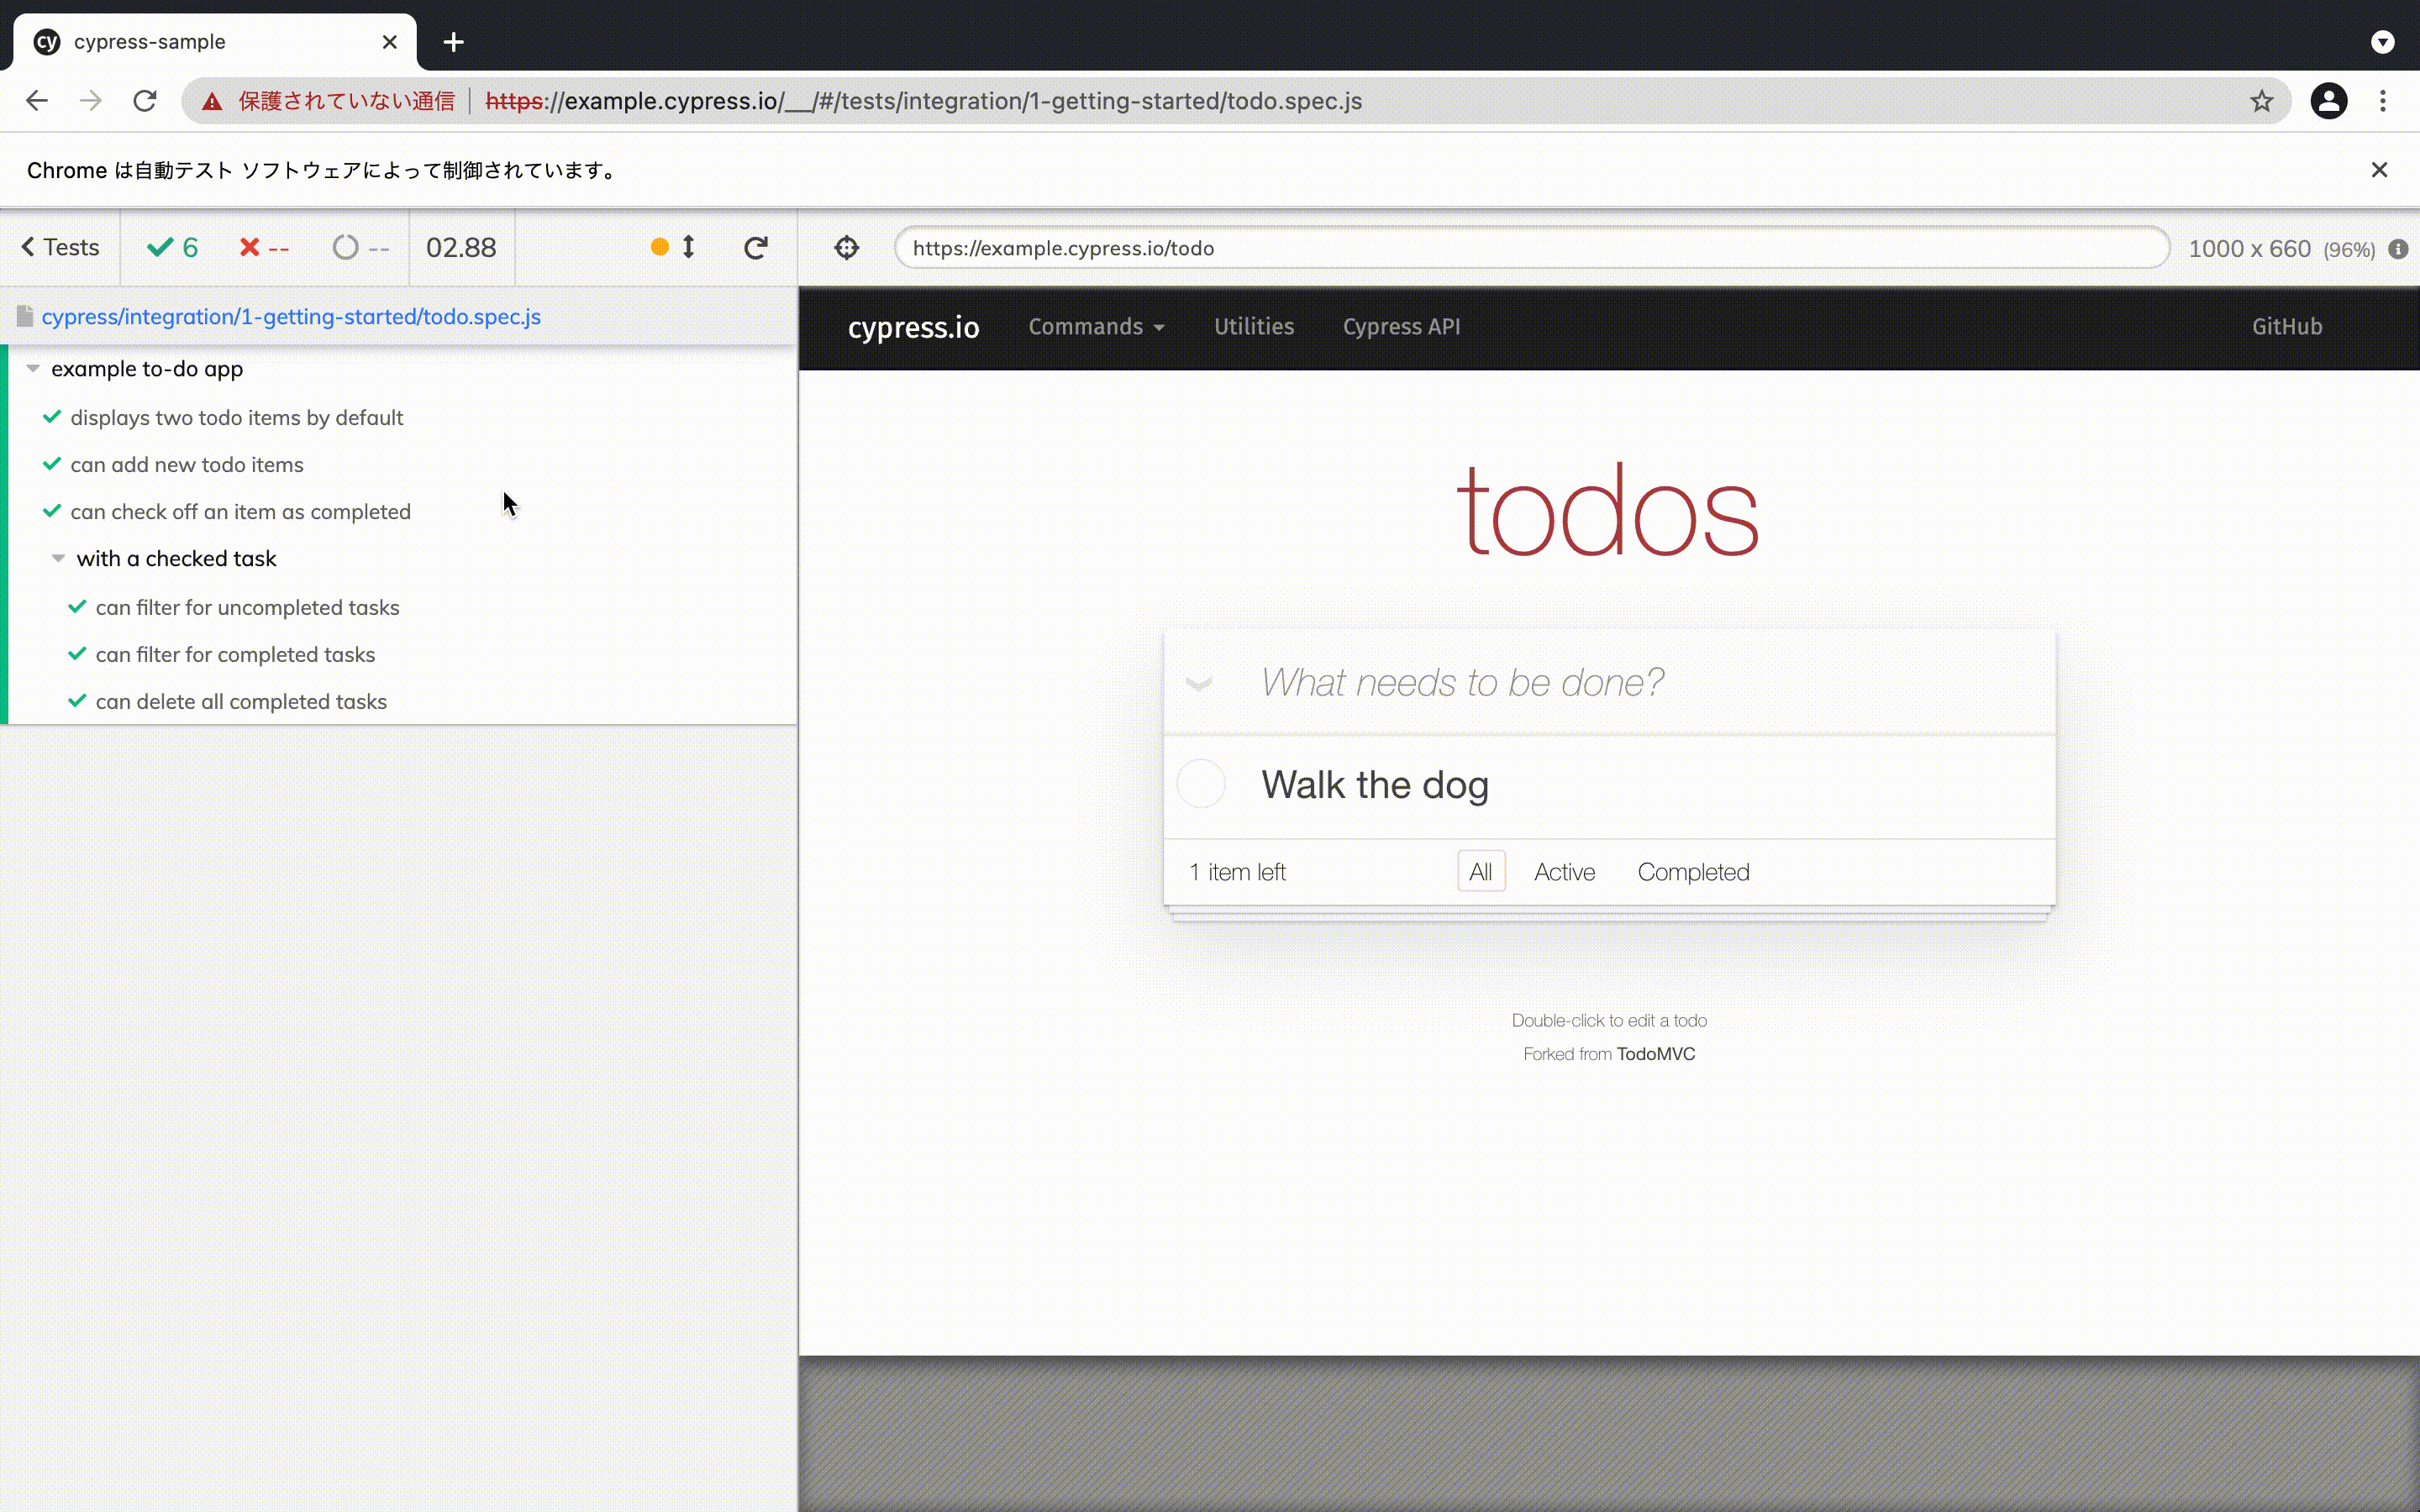Screen dimensions: 2420x1512
Task: Open the GitHub nav link
Action: 2286,327
